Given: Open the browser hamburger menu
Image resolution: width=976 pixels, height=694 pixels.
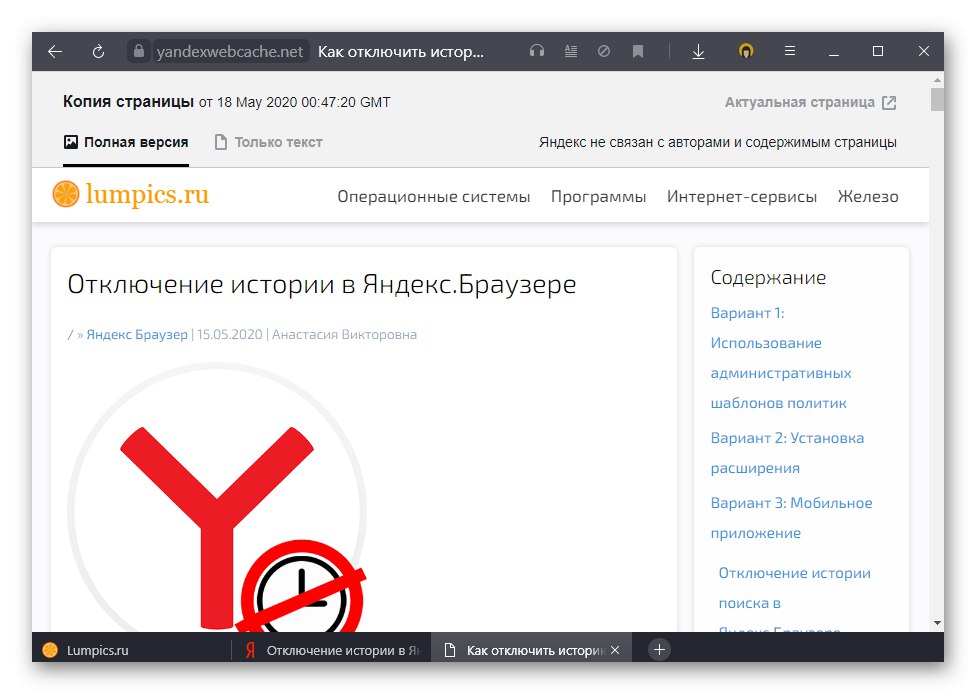Looking at the screenshot, I should [789, 51].
